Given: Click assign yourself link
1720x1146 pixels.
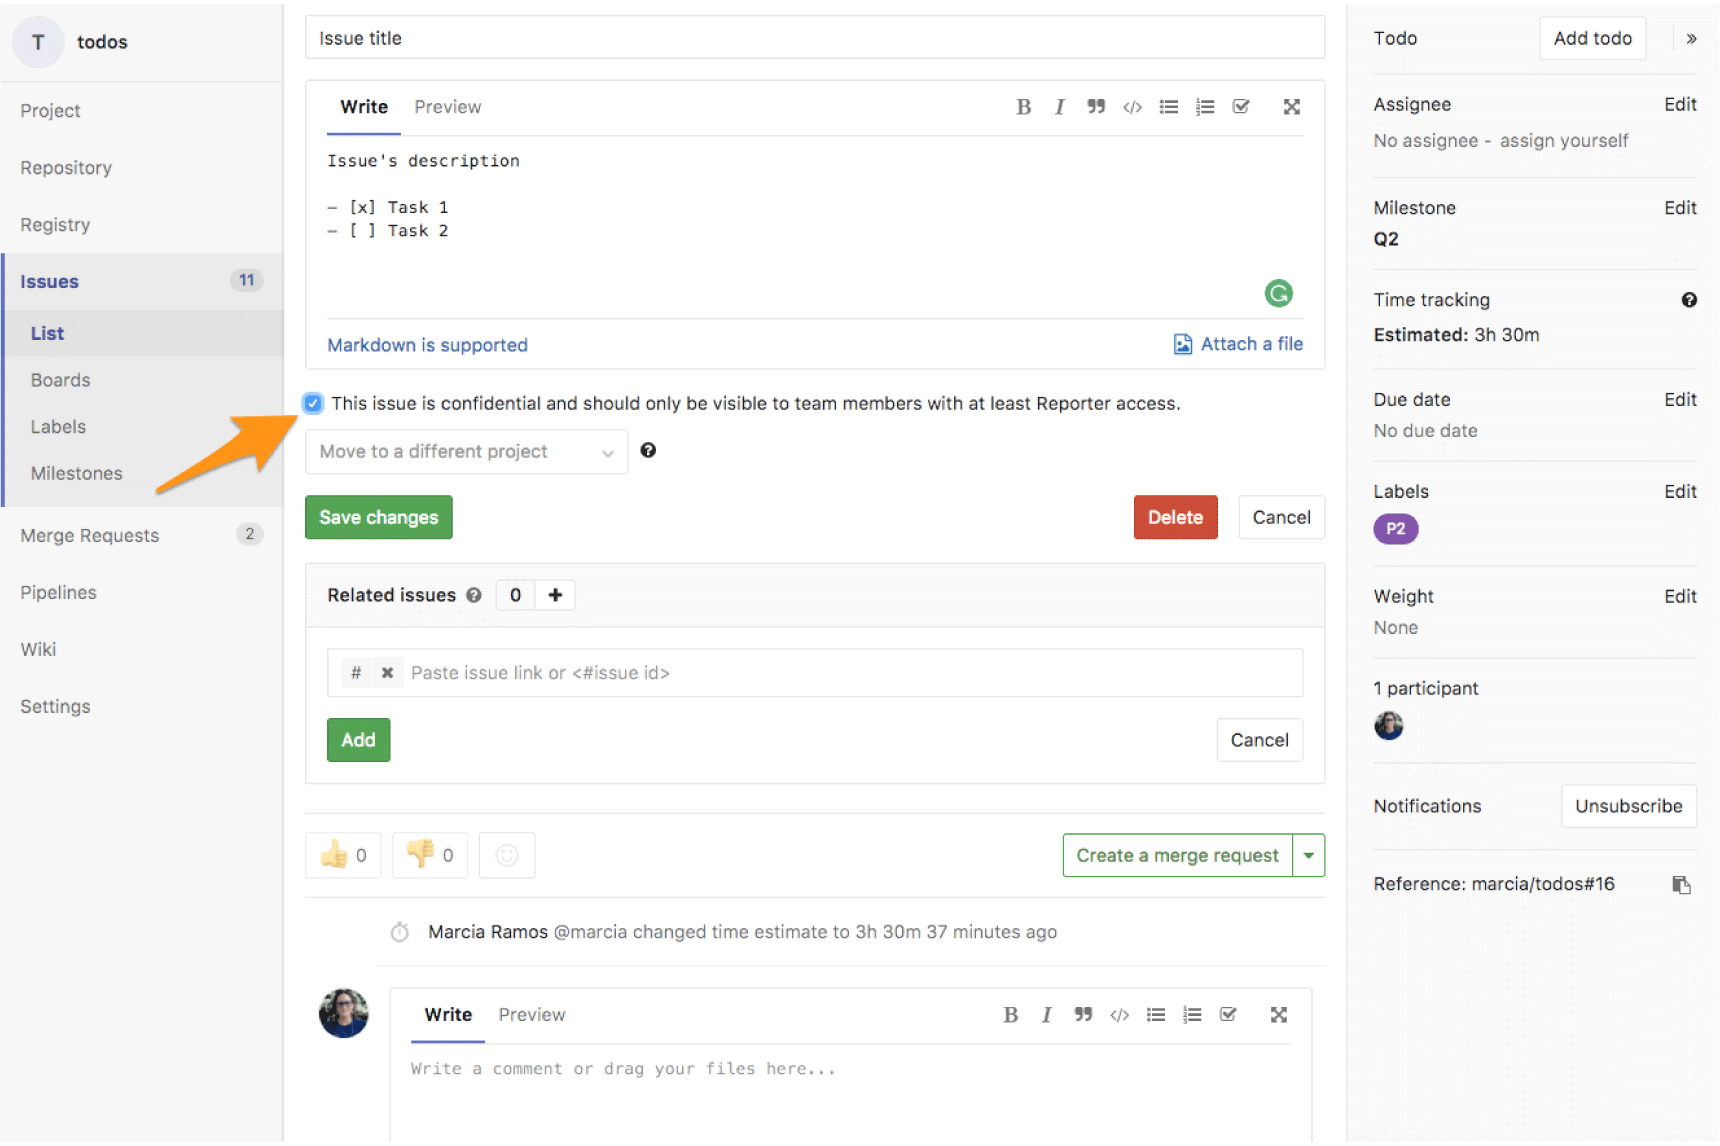Looking at the screenshot, I should (x=1564, y=141).
